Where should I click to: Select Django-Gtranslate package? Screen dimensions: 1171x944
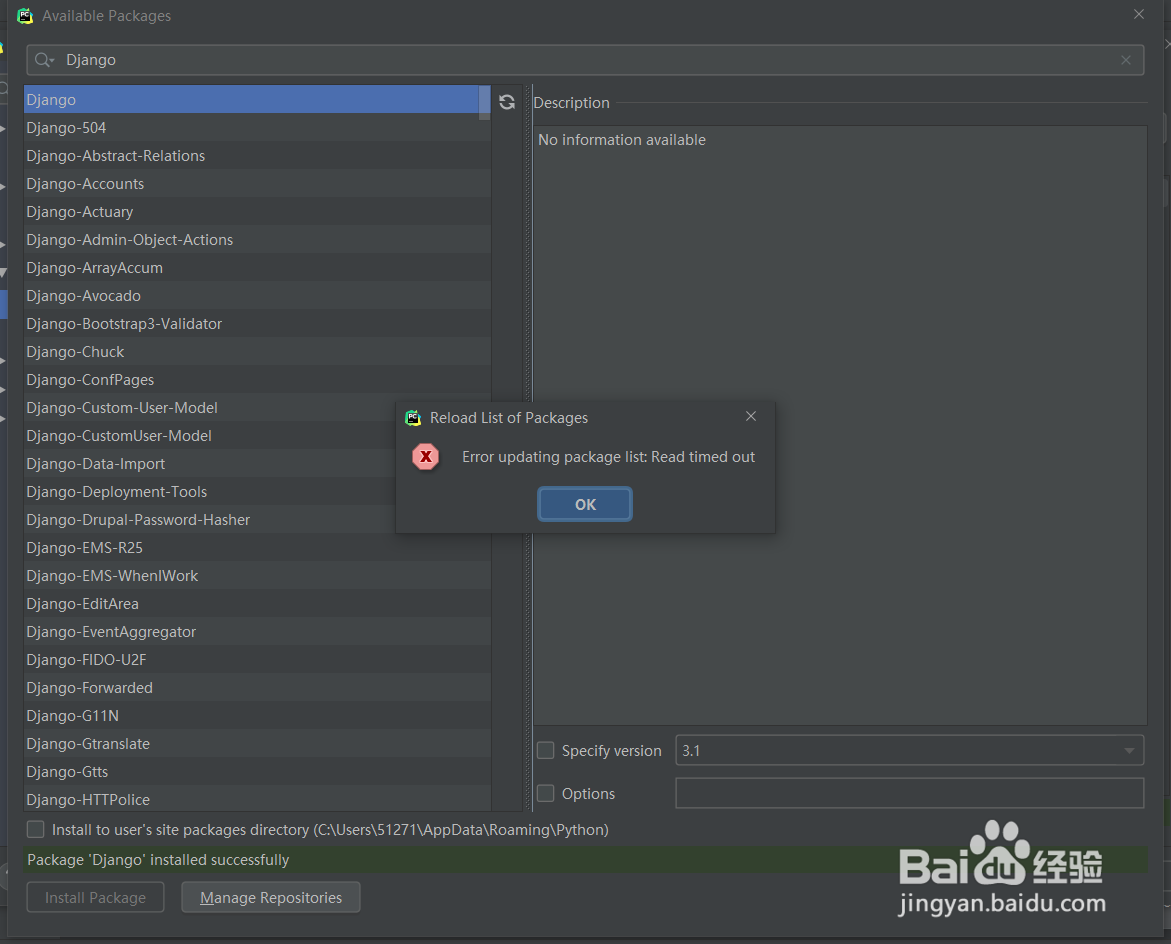coord(257,744)
